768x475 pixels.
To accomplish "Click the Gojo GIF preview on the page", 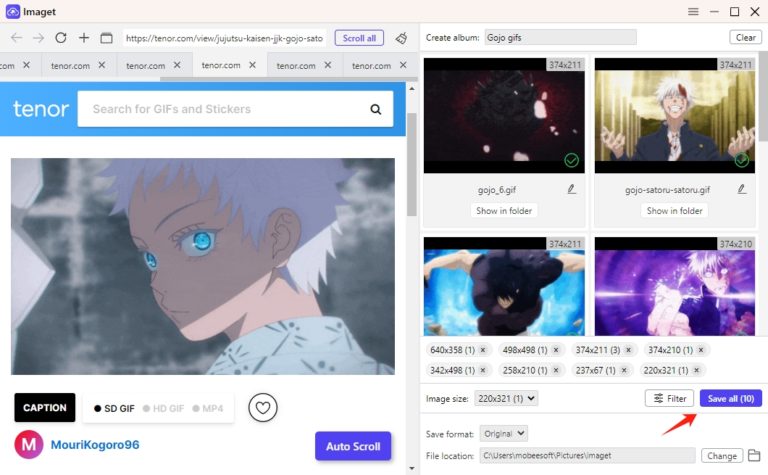I will point(203,266).
